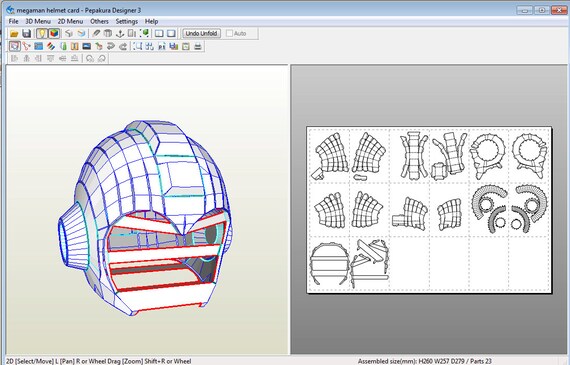This screenshot has width=570, height=365.
Task: Click the anchor icon in the toolbar
Action: click(x=120, y=34)
